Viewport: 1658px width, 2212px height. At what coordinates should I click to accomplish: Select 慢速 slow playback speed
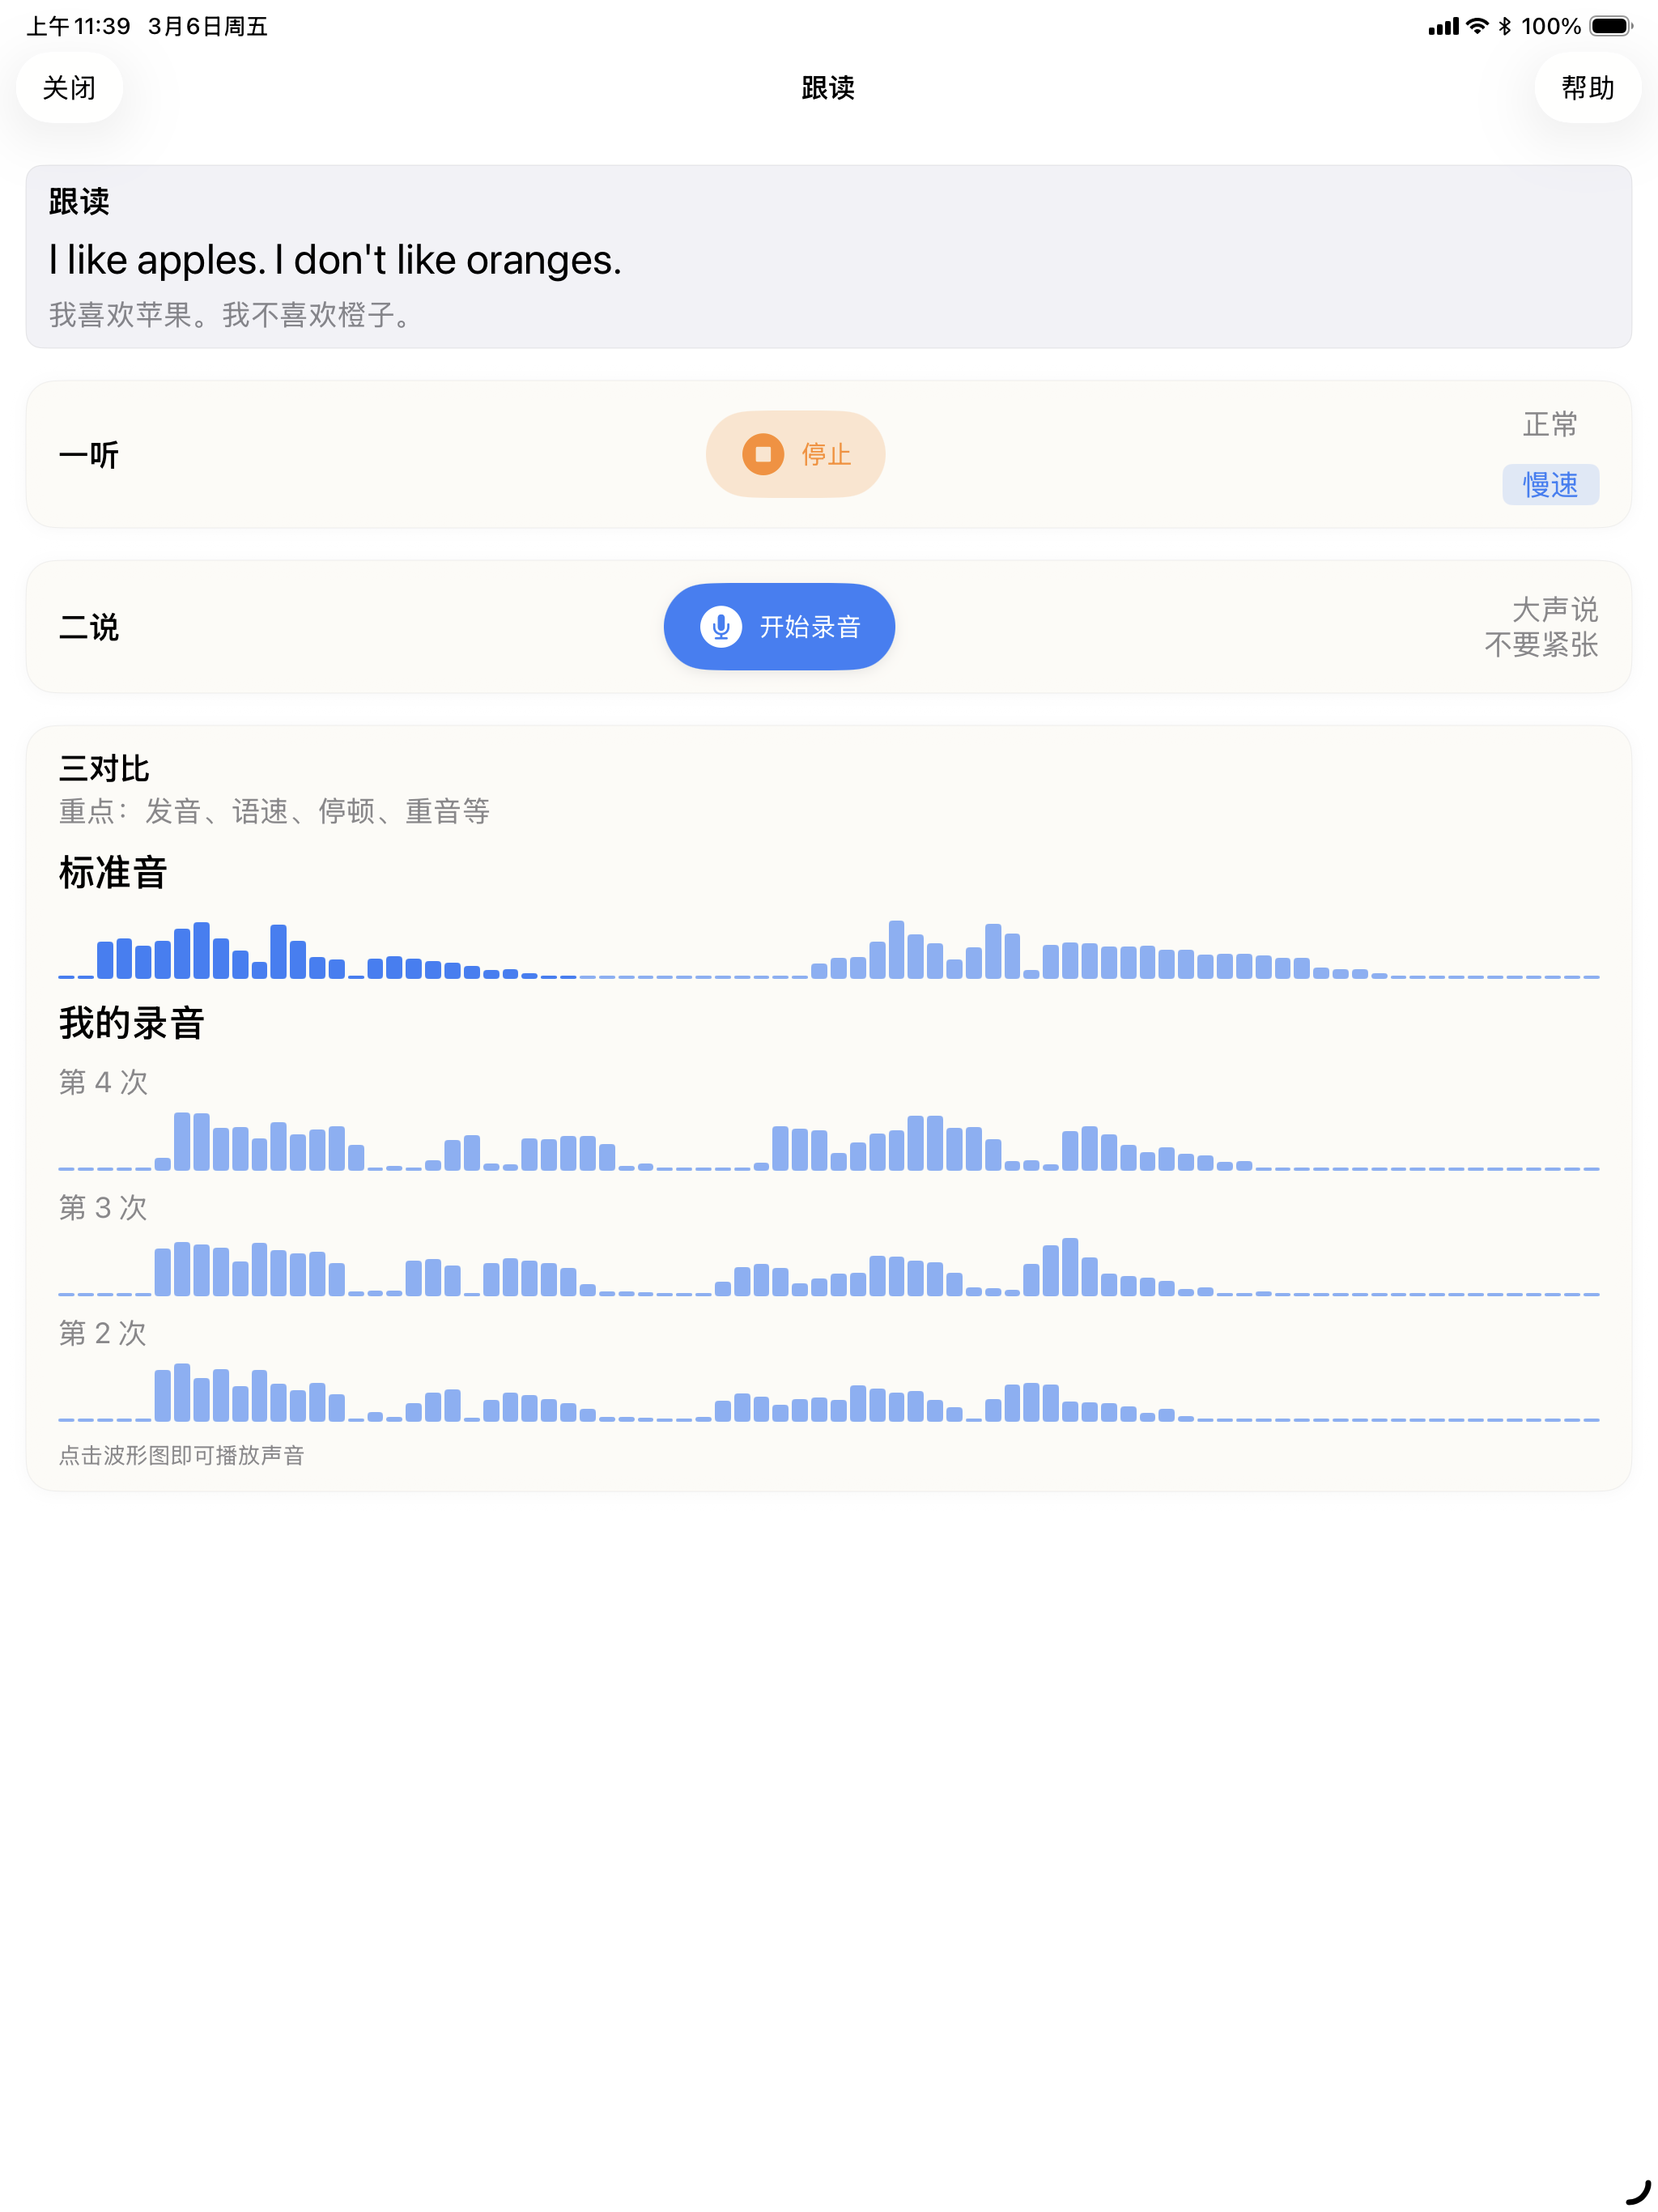point(1550,485)
